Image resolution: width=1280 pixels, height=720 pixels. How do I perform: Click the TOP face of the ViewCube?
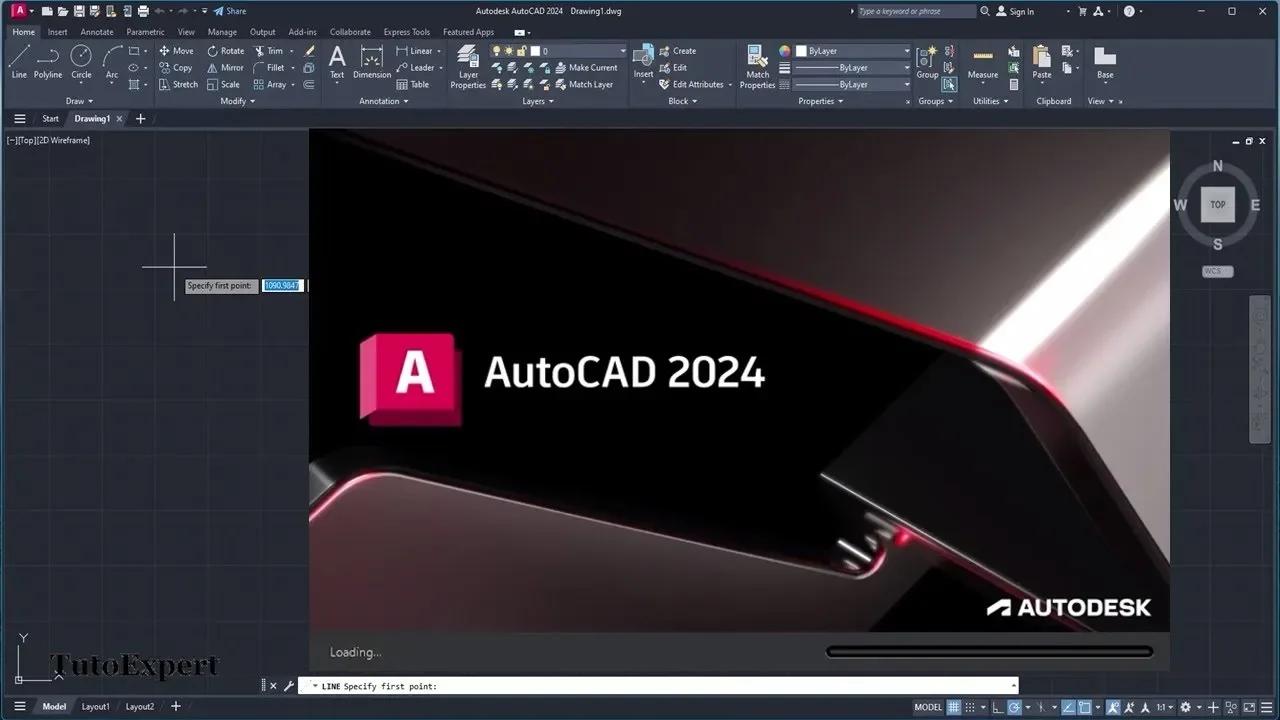coord(1218,205)
